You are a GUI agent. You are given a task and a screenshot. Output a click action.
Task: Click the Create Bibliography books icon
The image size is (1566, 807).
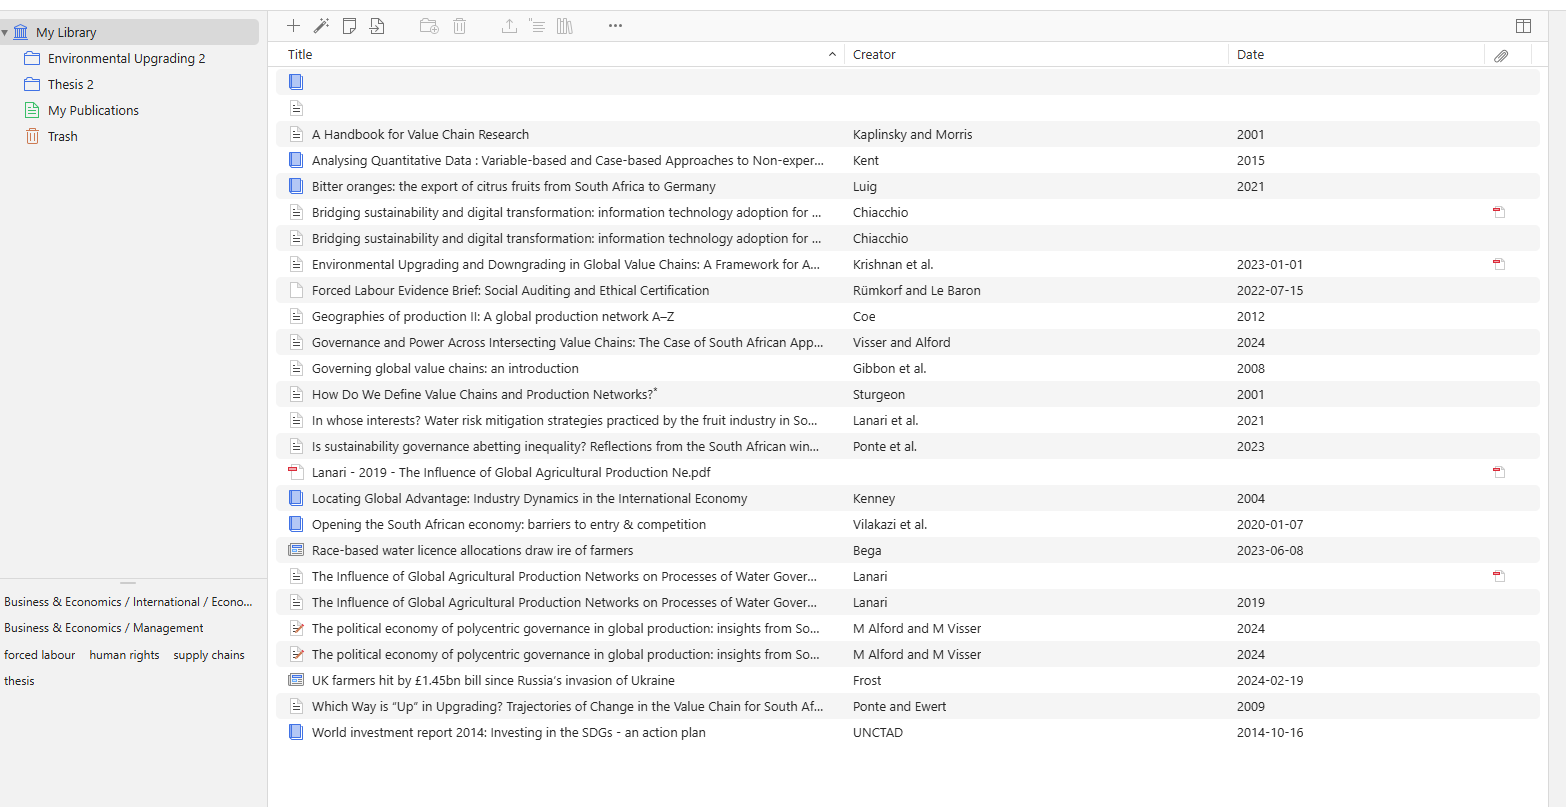(565, 26)
